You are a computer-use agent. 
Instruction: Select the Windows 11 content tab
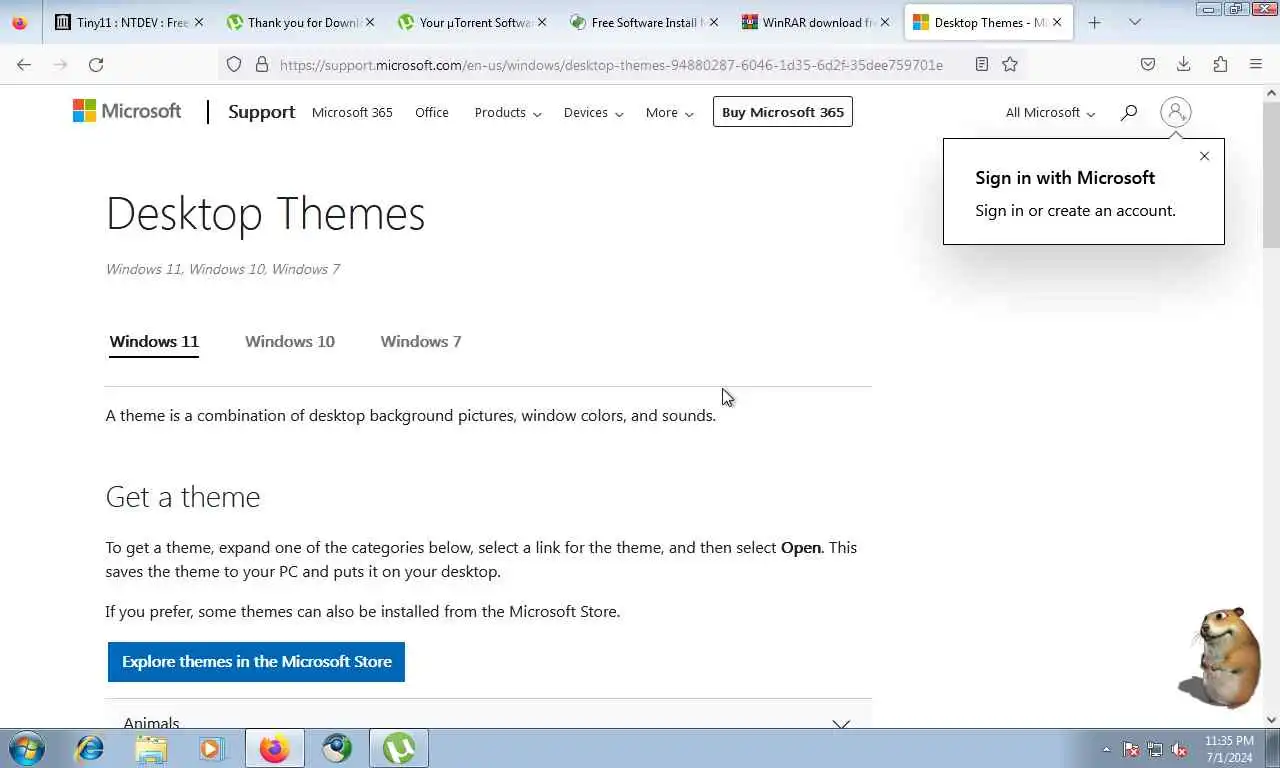coord(154,341)
